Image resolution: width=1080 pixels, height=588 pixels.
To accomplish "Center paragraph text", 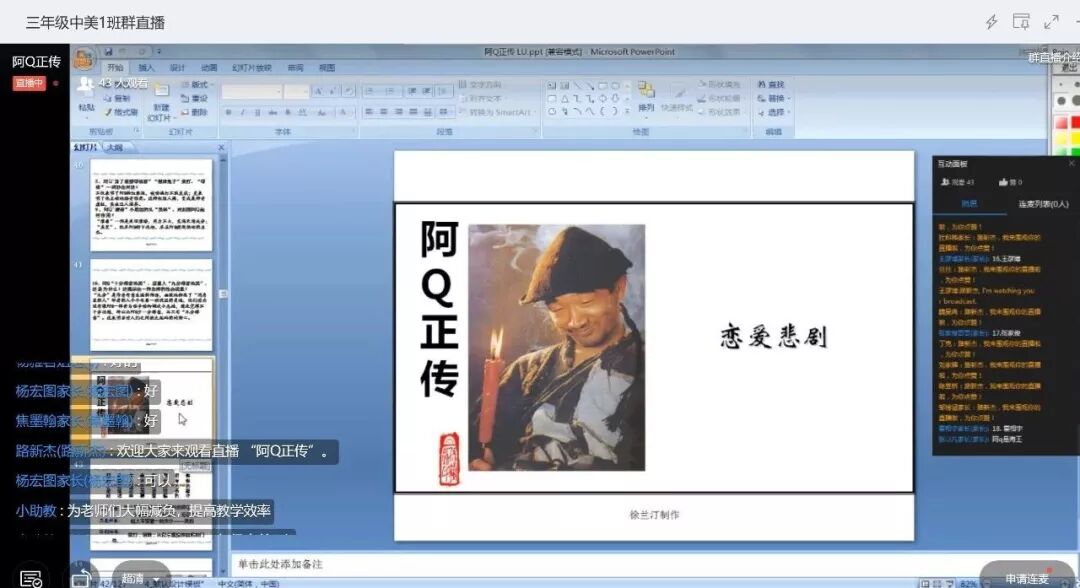I will 384,112.
